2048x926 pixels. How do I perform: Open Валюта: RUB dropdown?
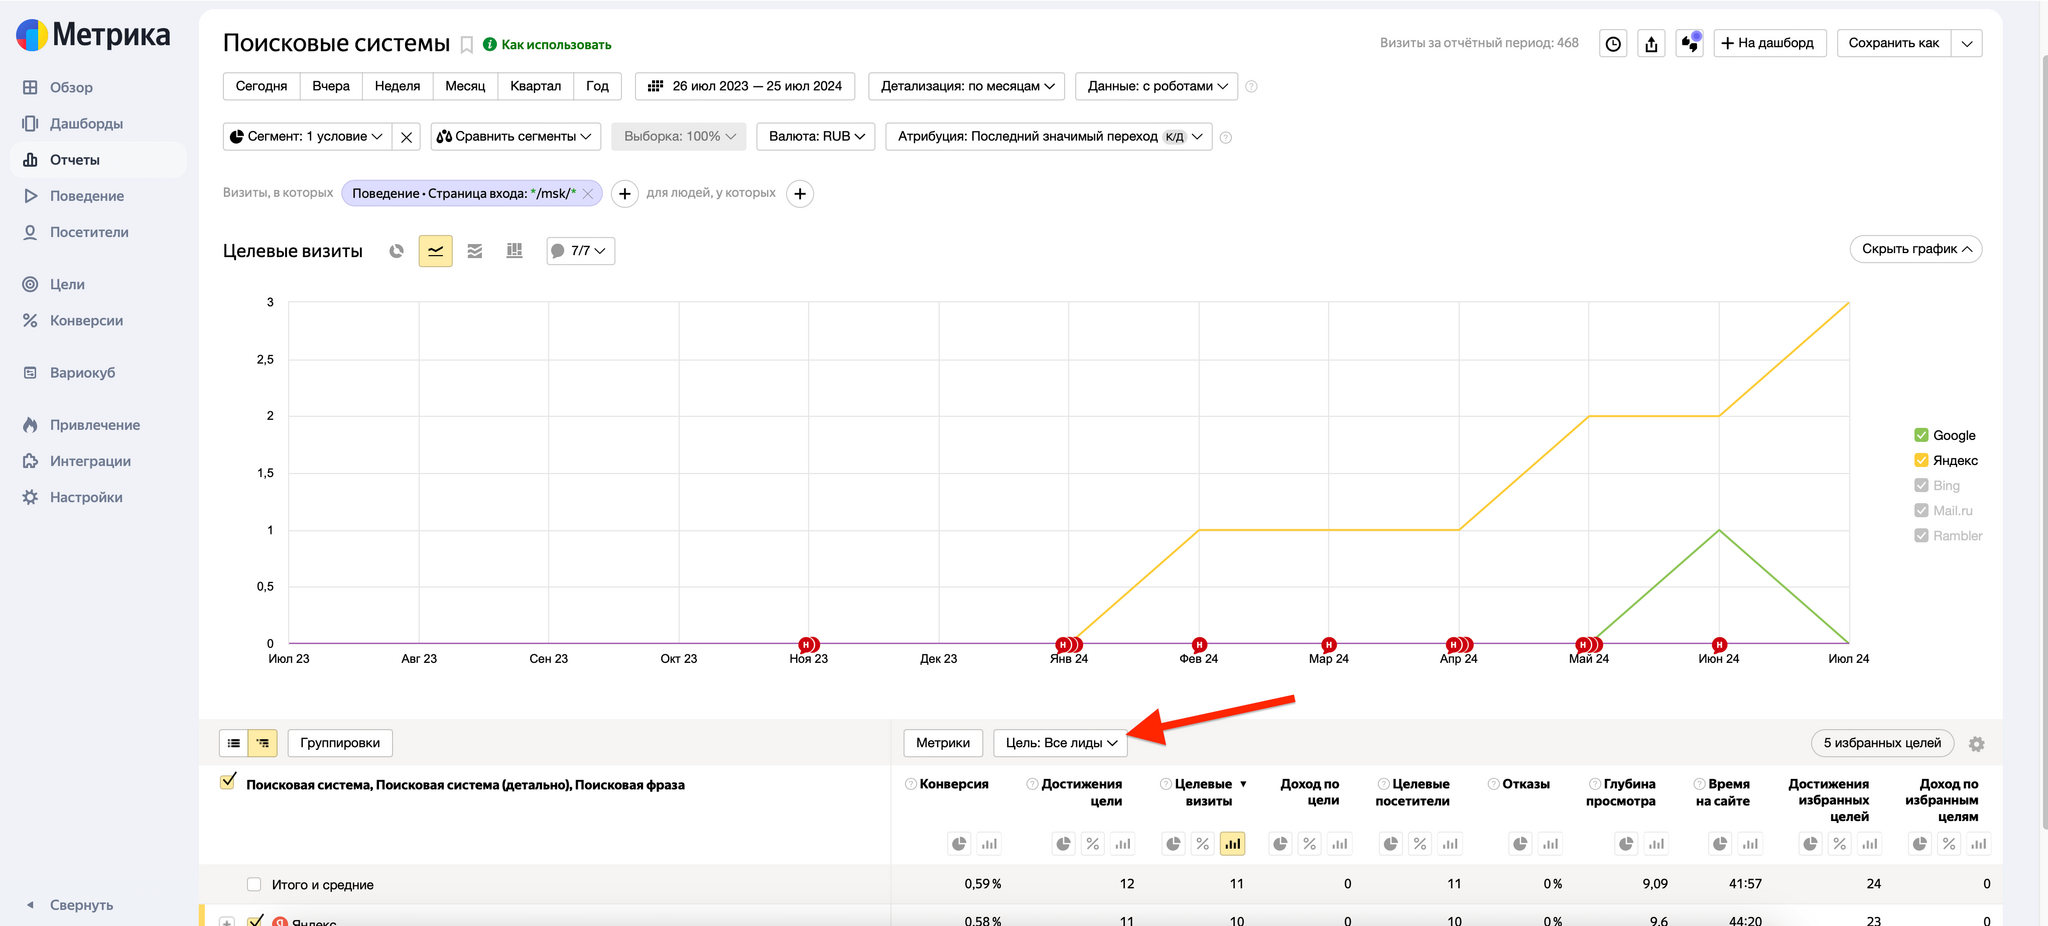(816, 137)
